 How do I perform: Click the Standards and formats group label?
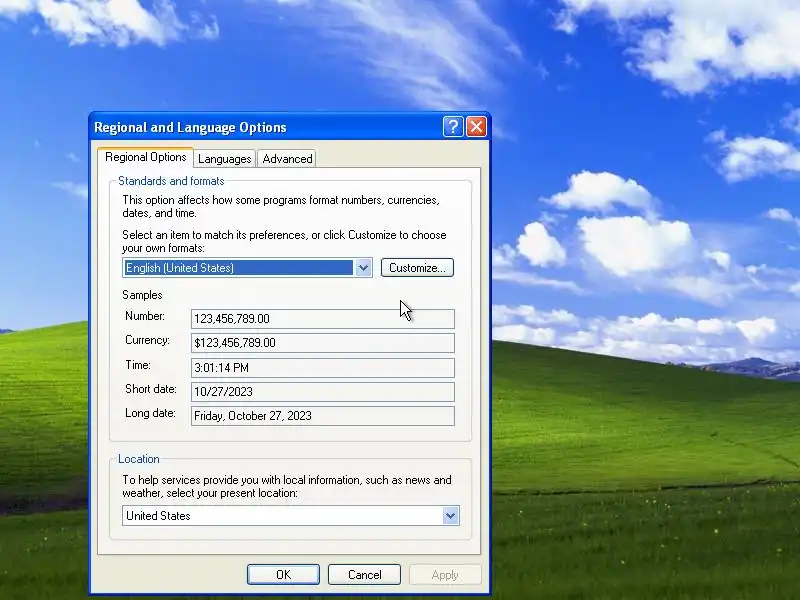point(171,181)
